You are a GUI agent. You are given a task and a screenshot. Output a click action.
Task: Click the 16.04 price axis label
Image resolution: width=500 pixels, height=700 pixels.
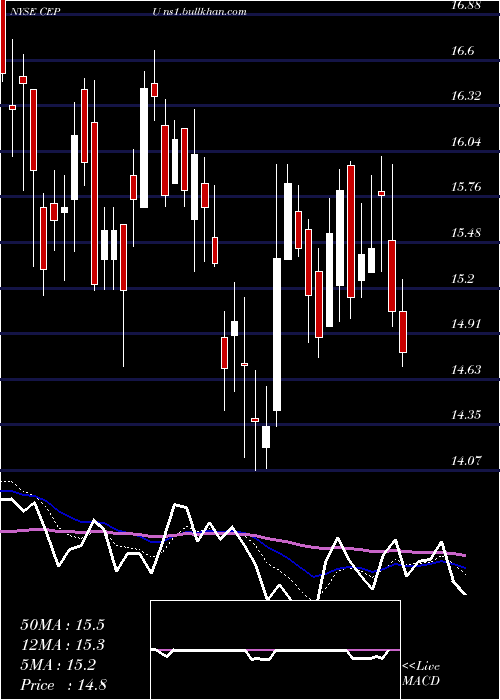coord(465,142)
